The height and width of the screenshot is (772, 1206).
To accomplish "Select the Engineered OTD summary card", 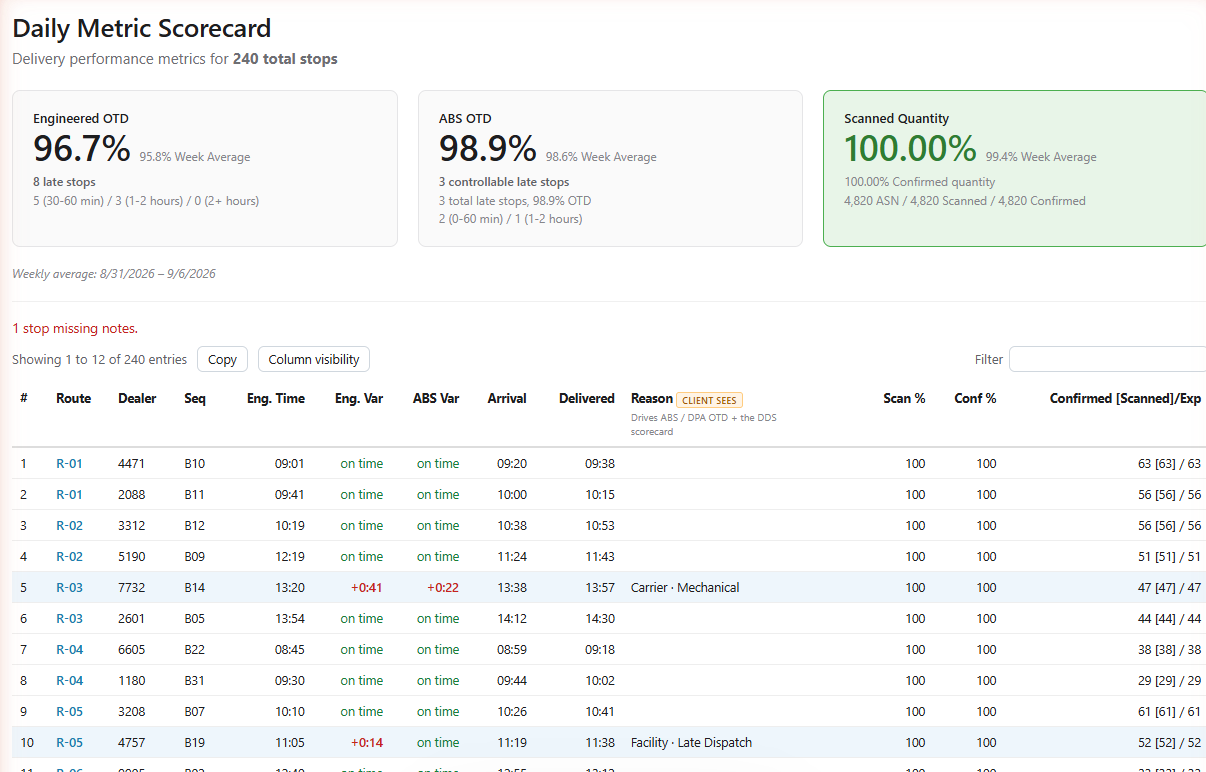I will click(x=205, y=168).
